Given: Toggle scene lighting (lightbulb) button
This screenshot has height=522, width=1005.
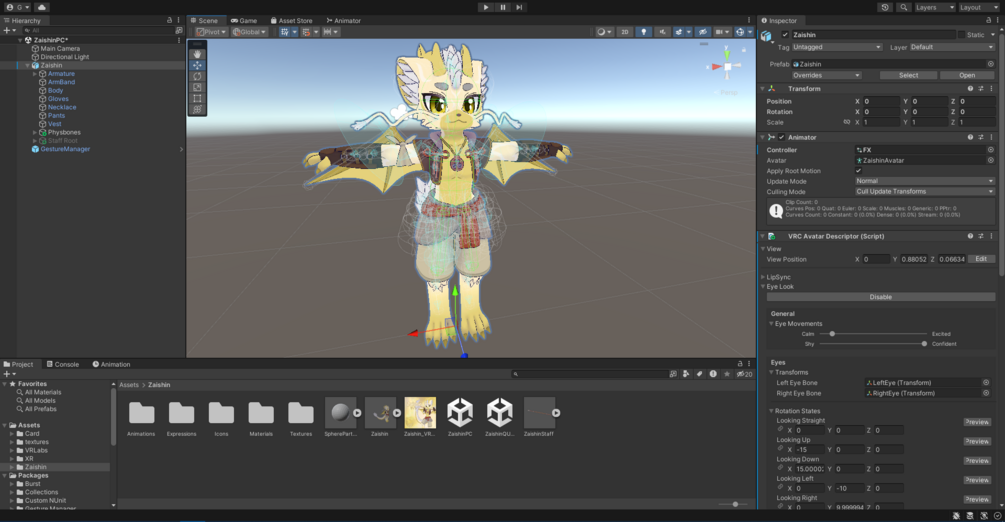Looking at the screenshot, I should click(x=644, y=31).
